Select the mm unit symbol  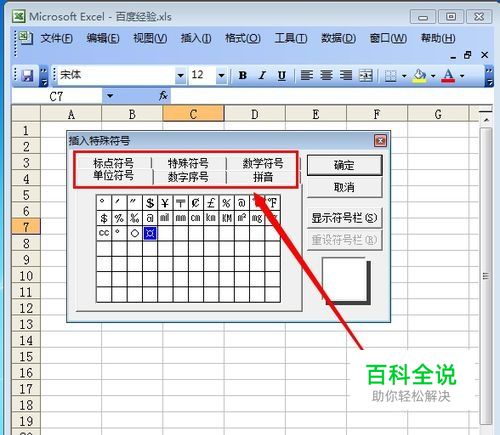coord(180,218)
